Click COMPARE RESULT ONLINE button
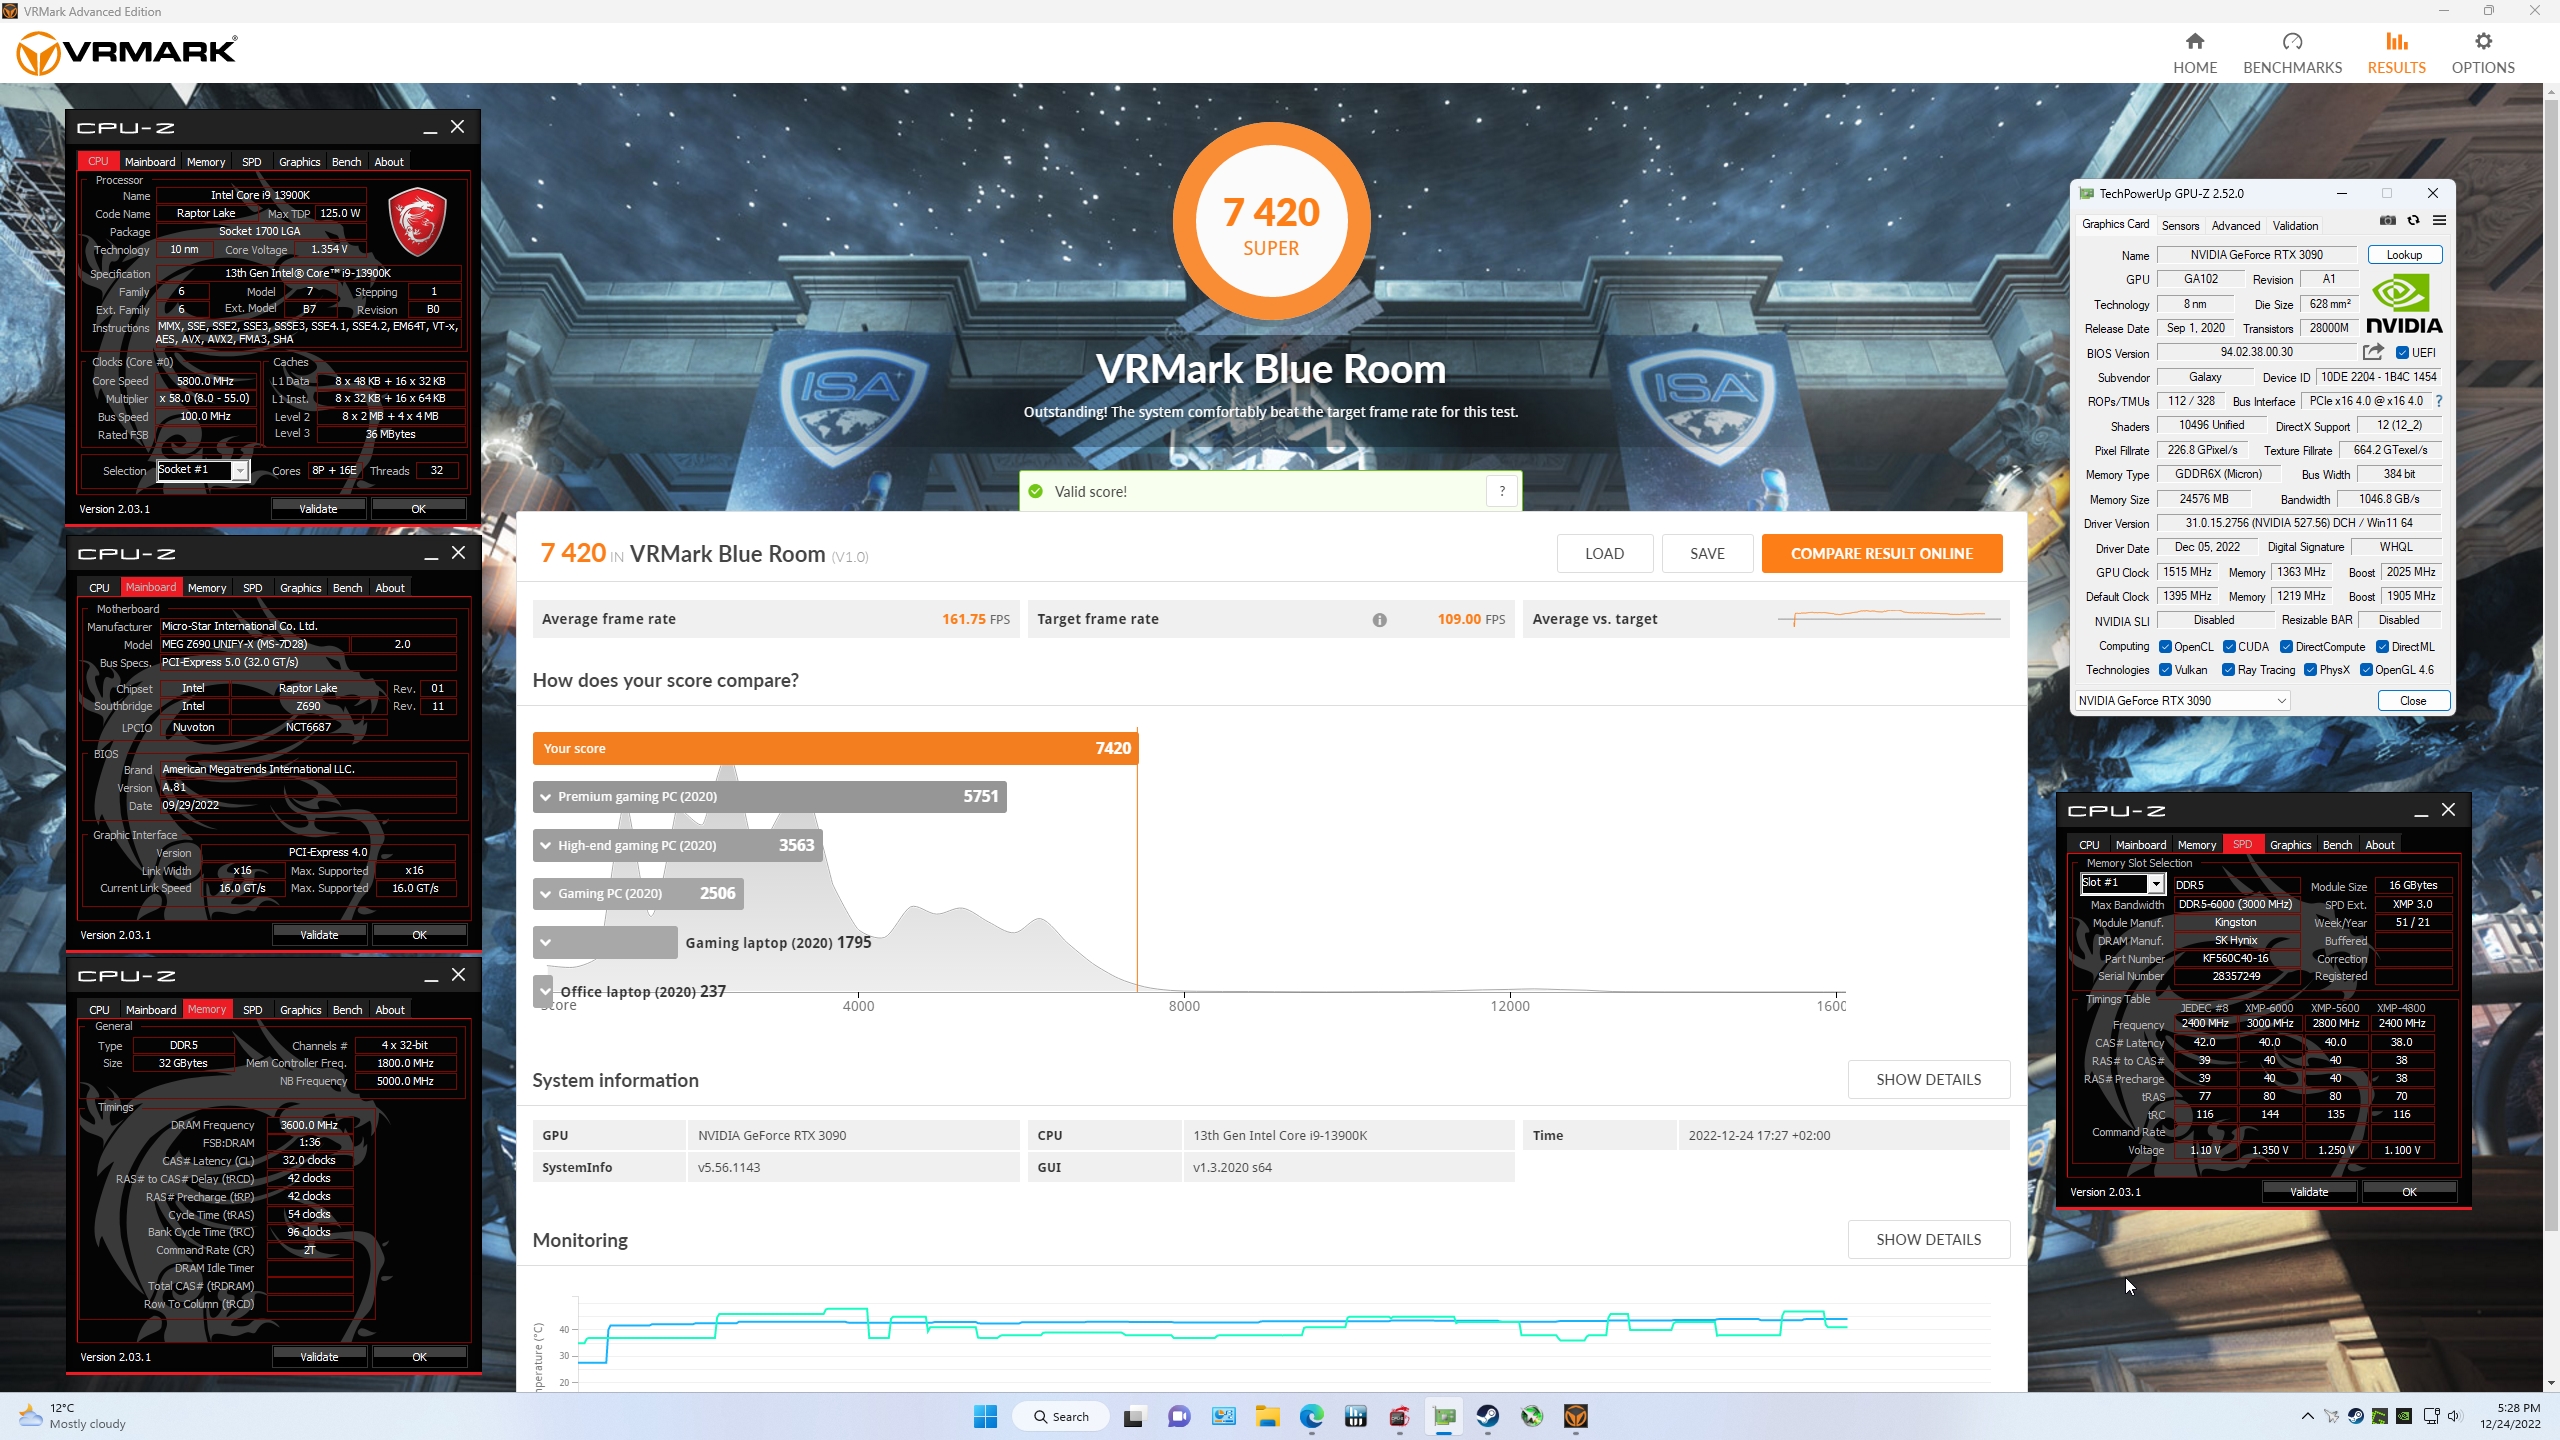The height and width of the screenshot is (1440, 2560). click(1881, 554)
